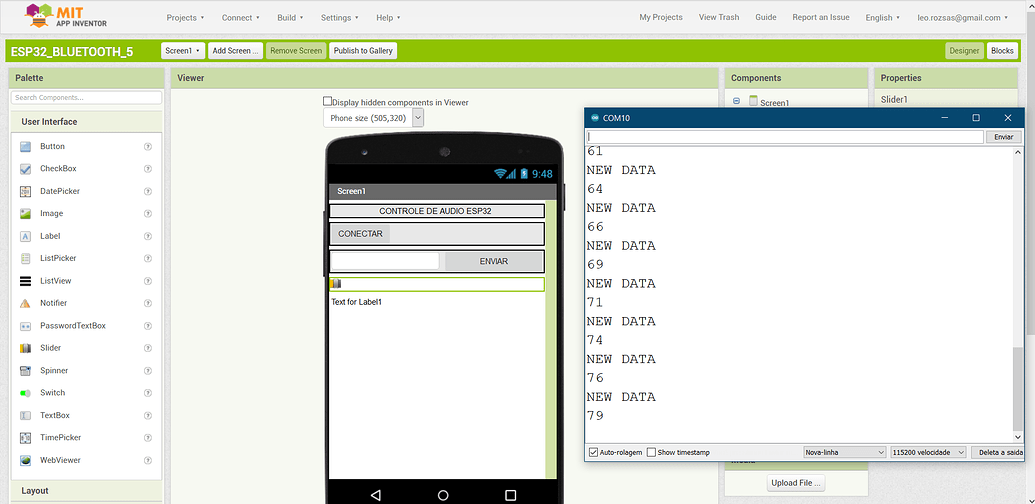The height and width of the screenshot is (504, 1035).
Task: Open the Guide link
Action: pyautogui.click(x=766, y=18)
